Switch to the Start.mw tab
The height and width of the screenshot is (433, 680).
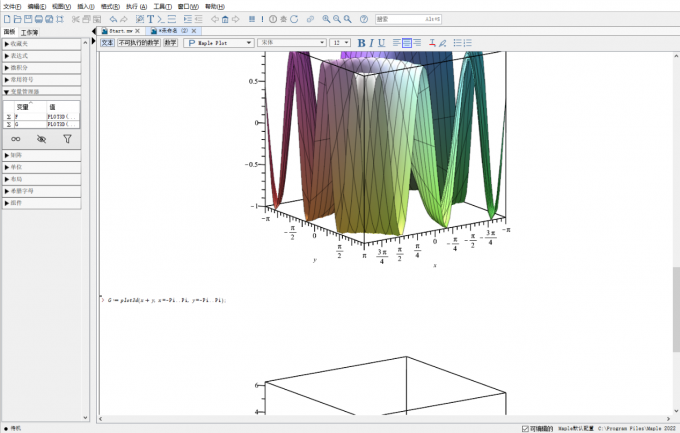[123, 32]
